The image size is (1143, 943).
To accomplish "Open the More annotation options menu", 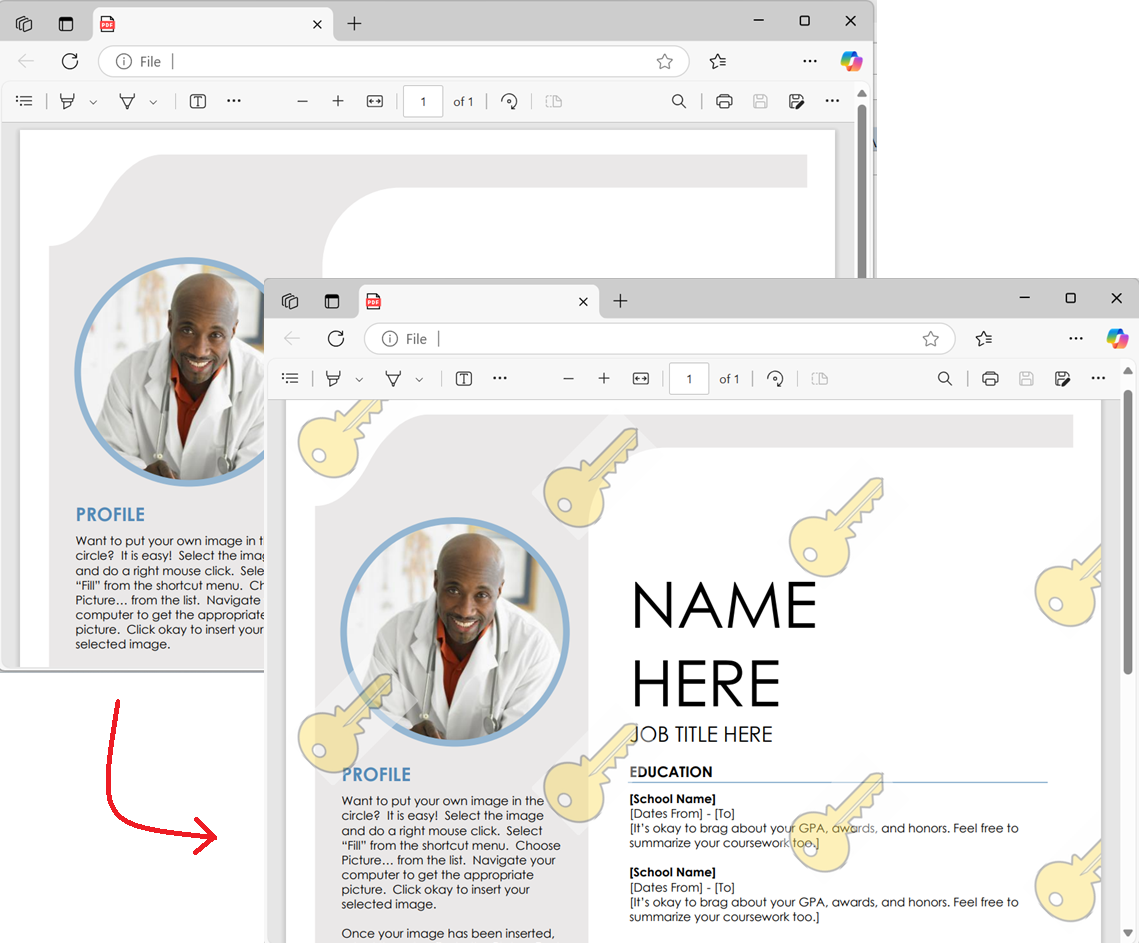I will pos(500,378).
